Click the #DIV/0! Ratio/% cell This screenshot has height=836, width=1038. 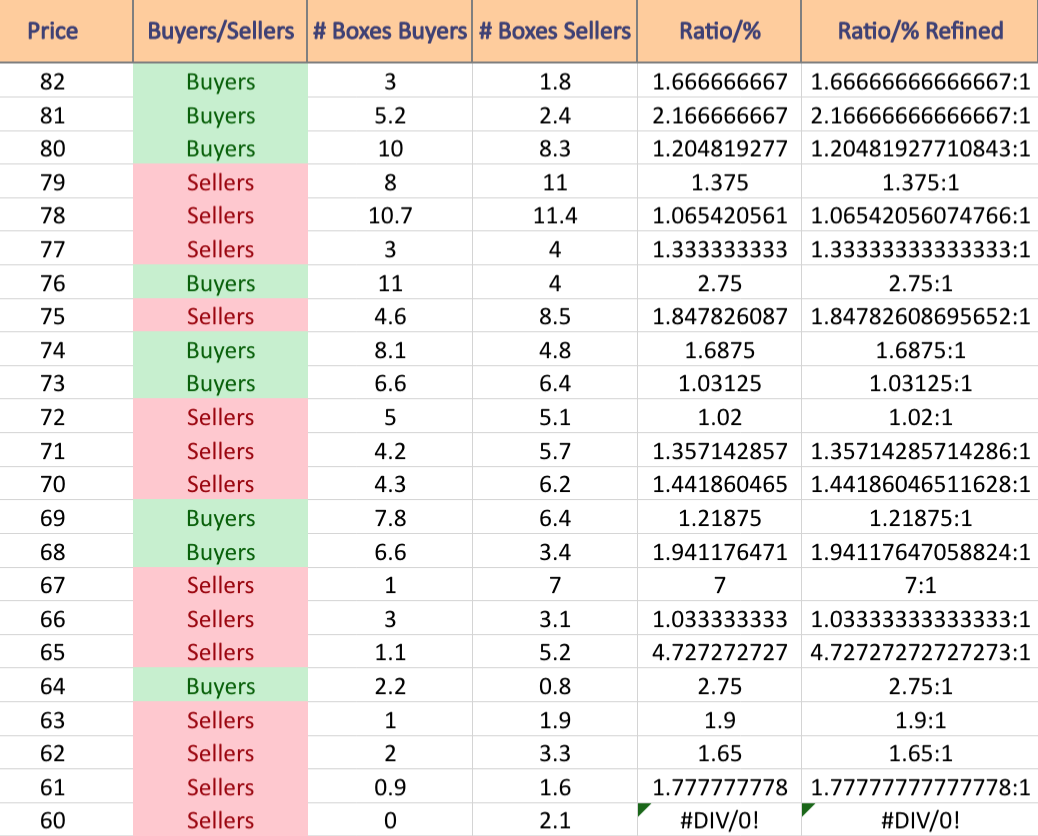click(x=720, y=820)
